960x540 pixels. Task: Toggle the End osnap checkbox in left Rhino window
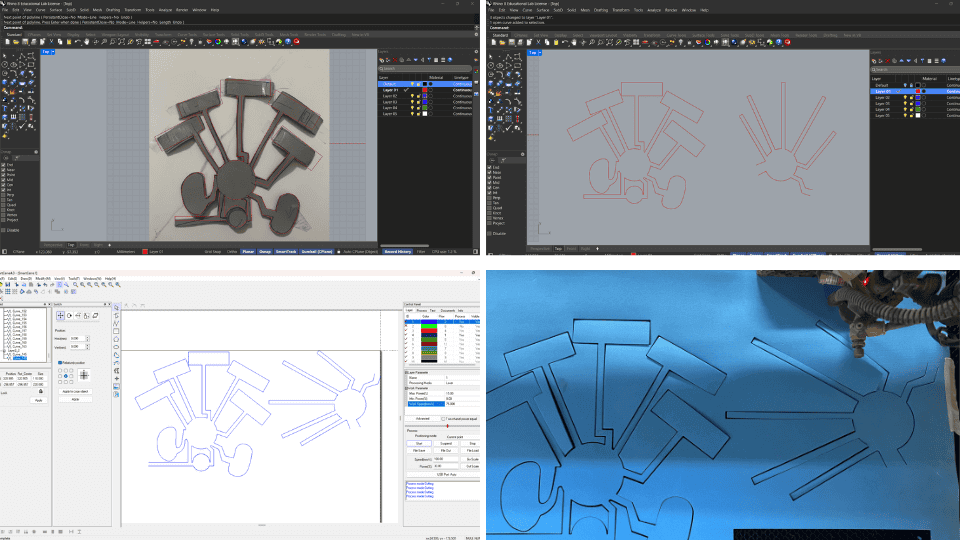coord(4,164)
